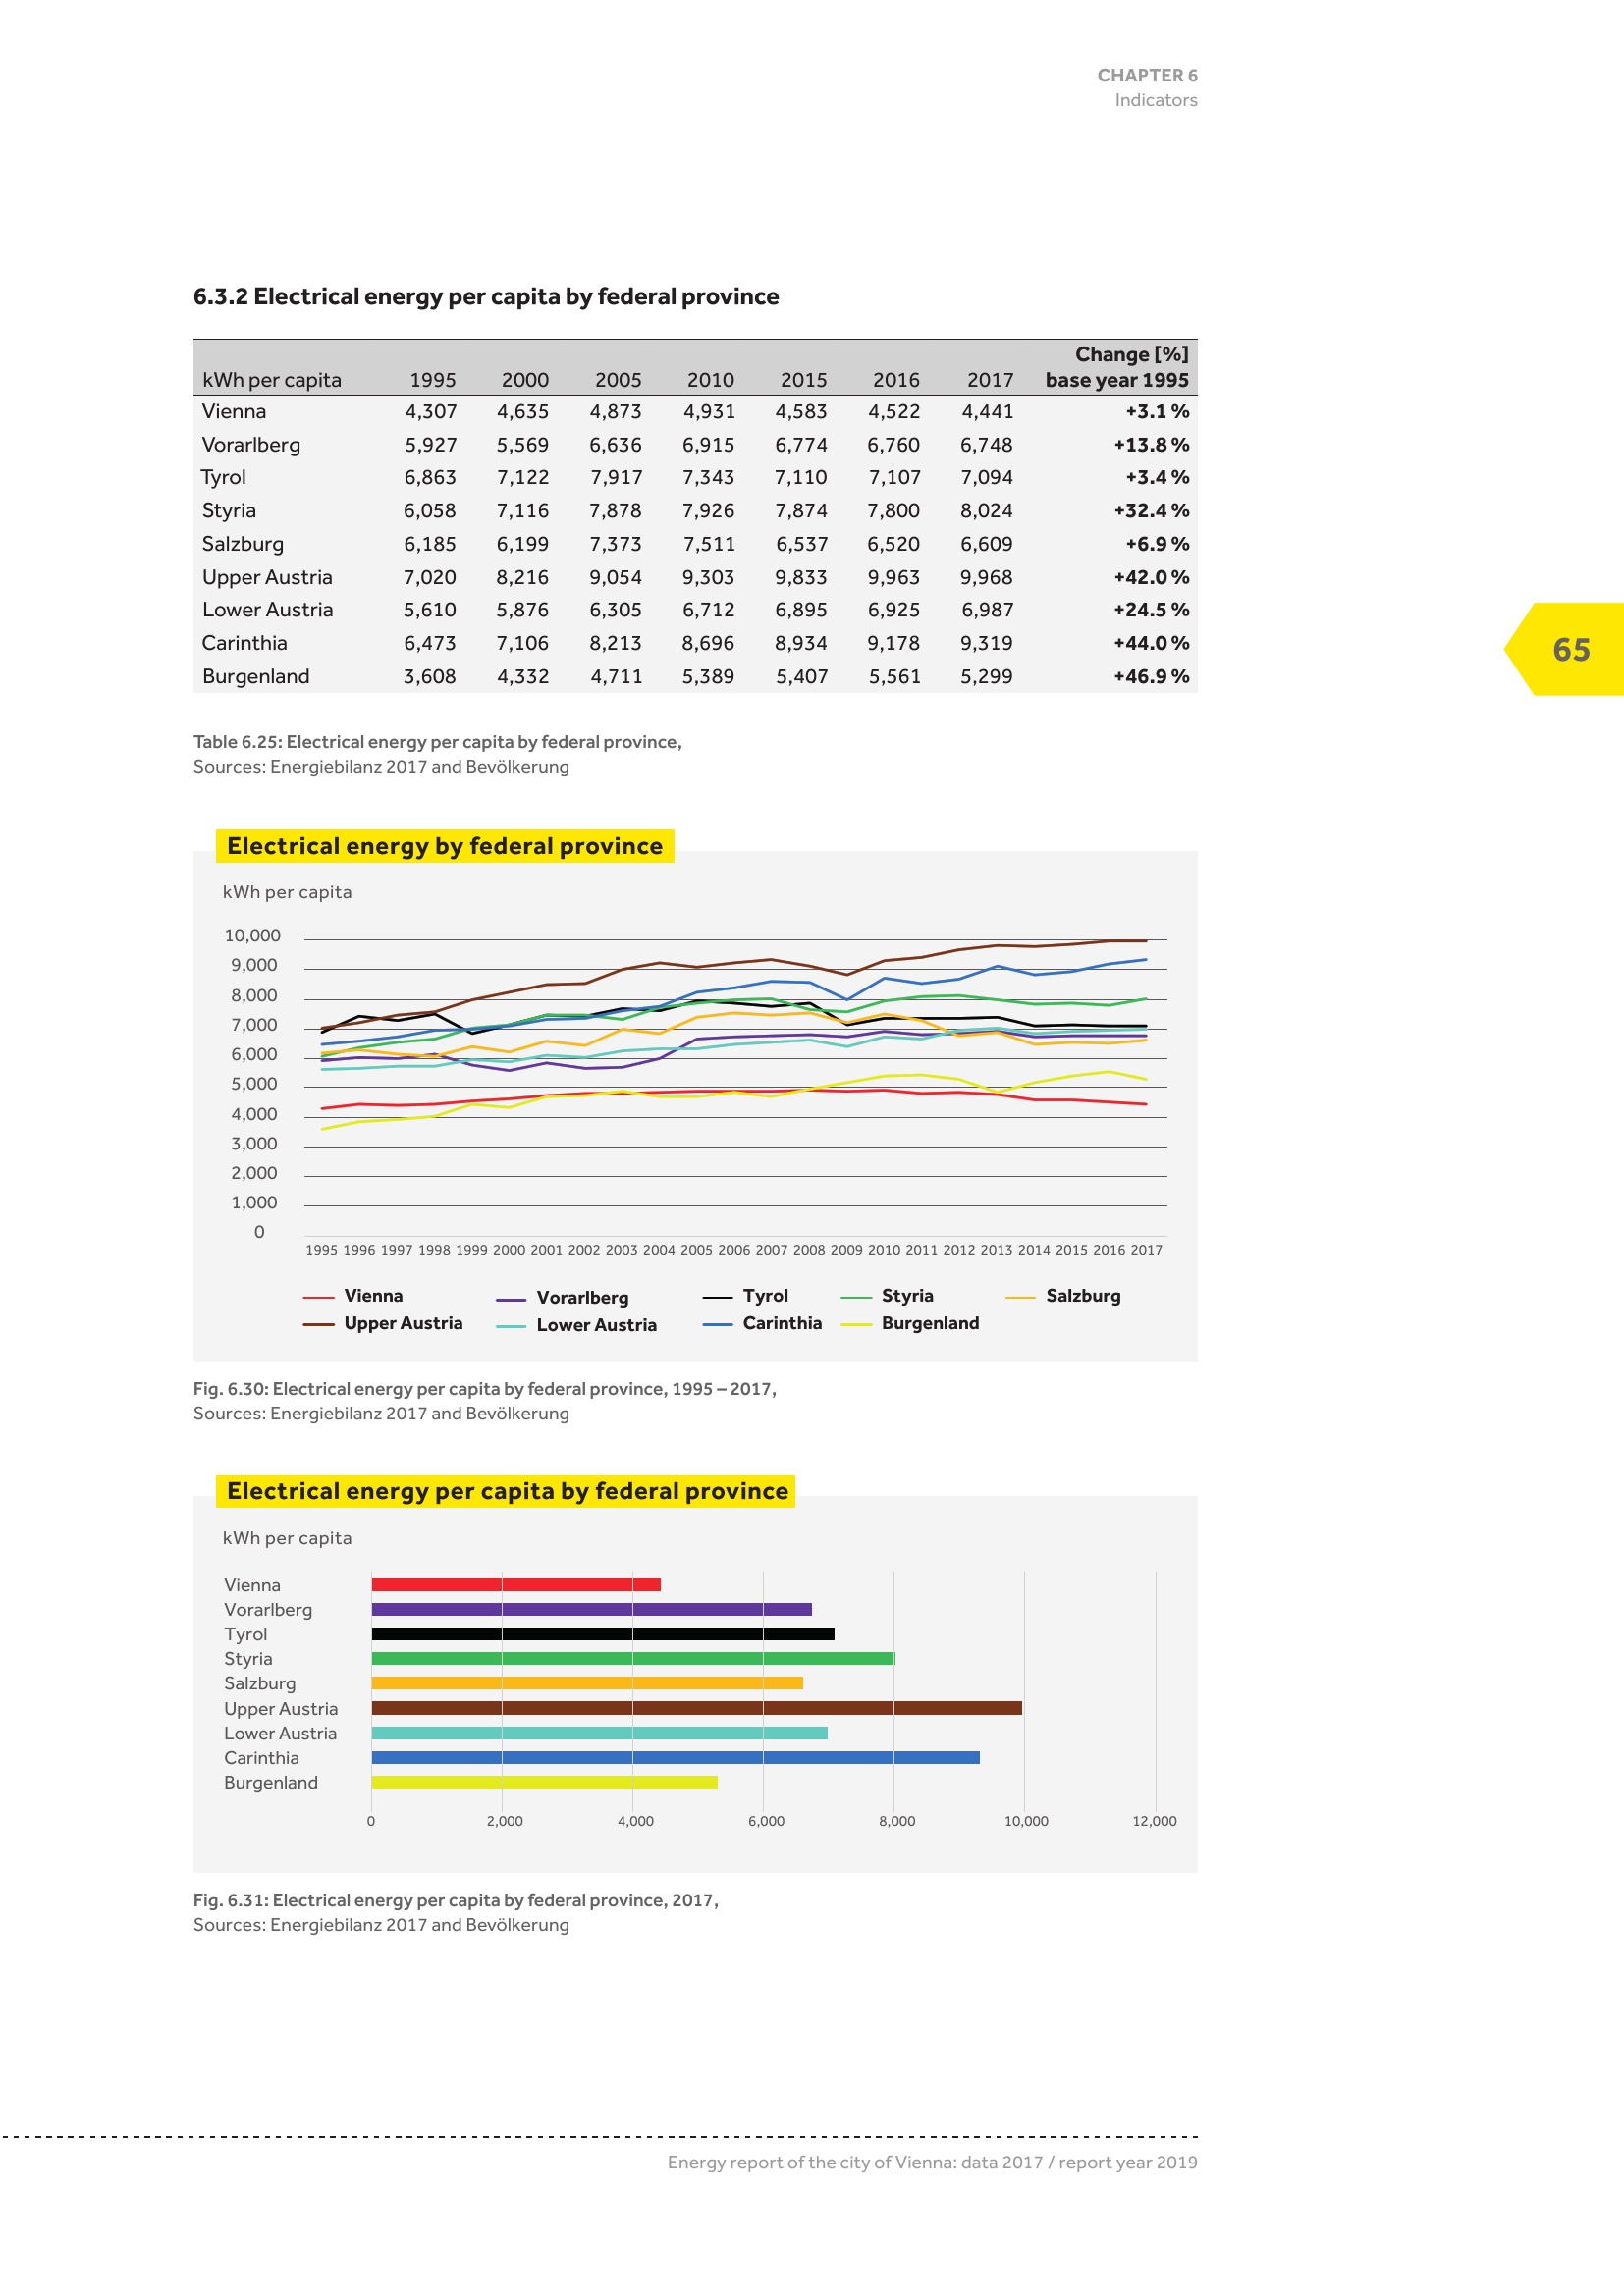Viewport: 1624px width, 2296px height.
Task: Select the Styria green bar in bar chart
Action: tap(632, 1658)
